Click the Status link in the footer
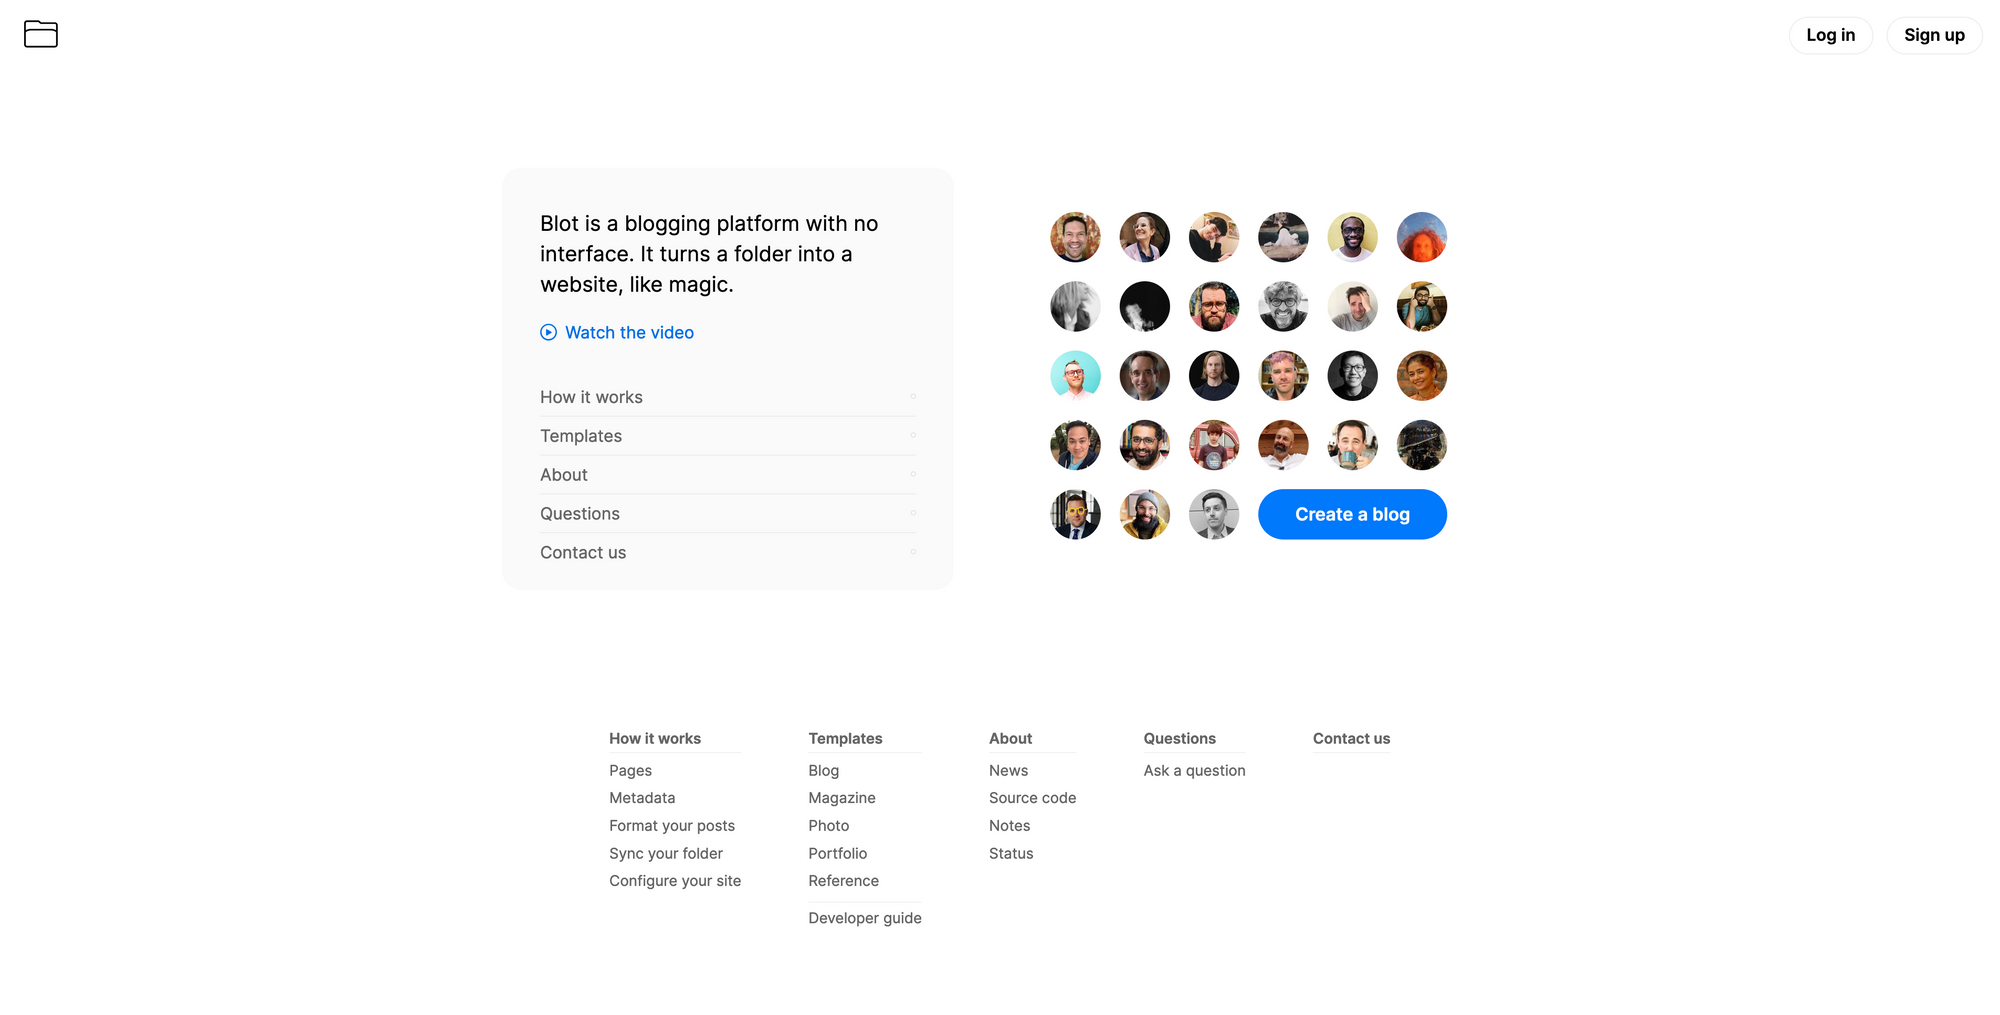This screenshot has height=1015, width=2000. coord(1011,853)
